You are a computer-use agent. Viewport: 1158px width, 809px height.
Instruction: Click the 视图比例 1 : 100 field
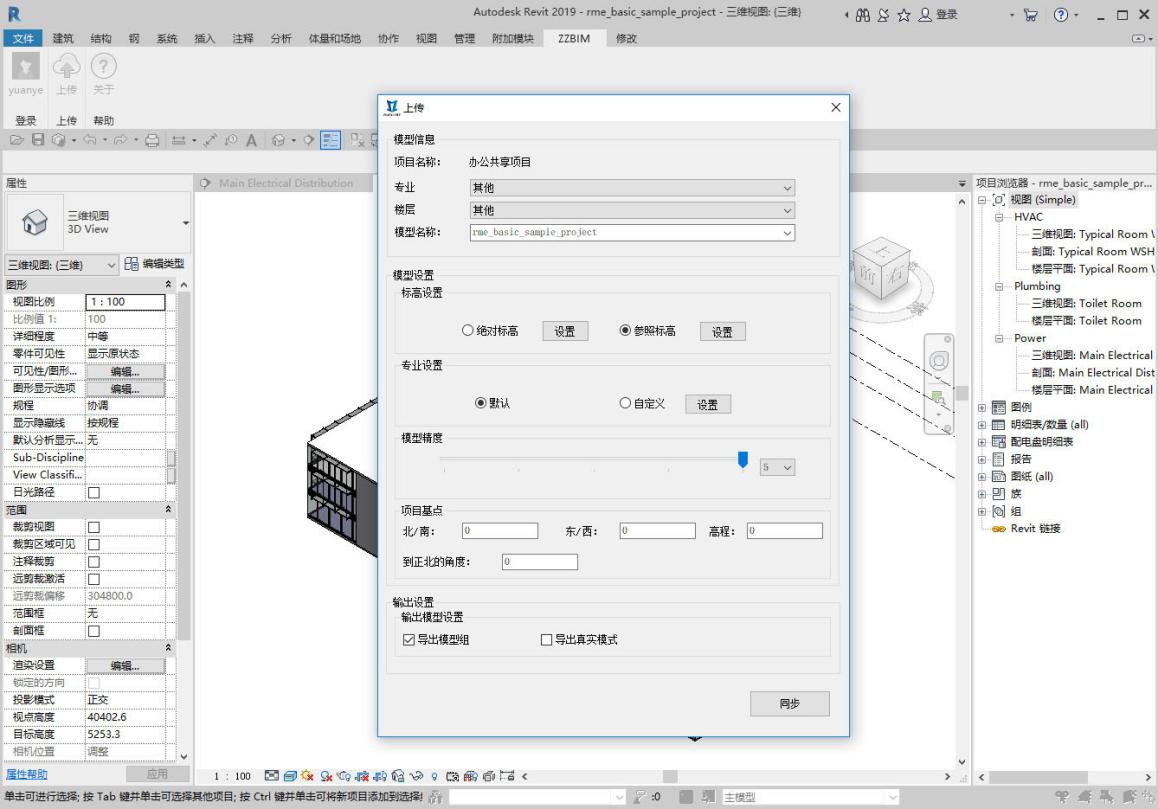126,301
